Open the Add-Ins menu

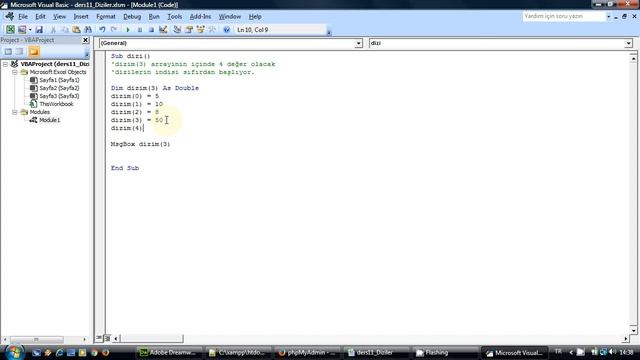tap(200, 17)
